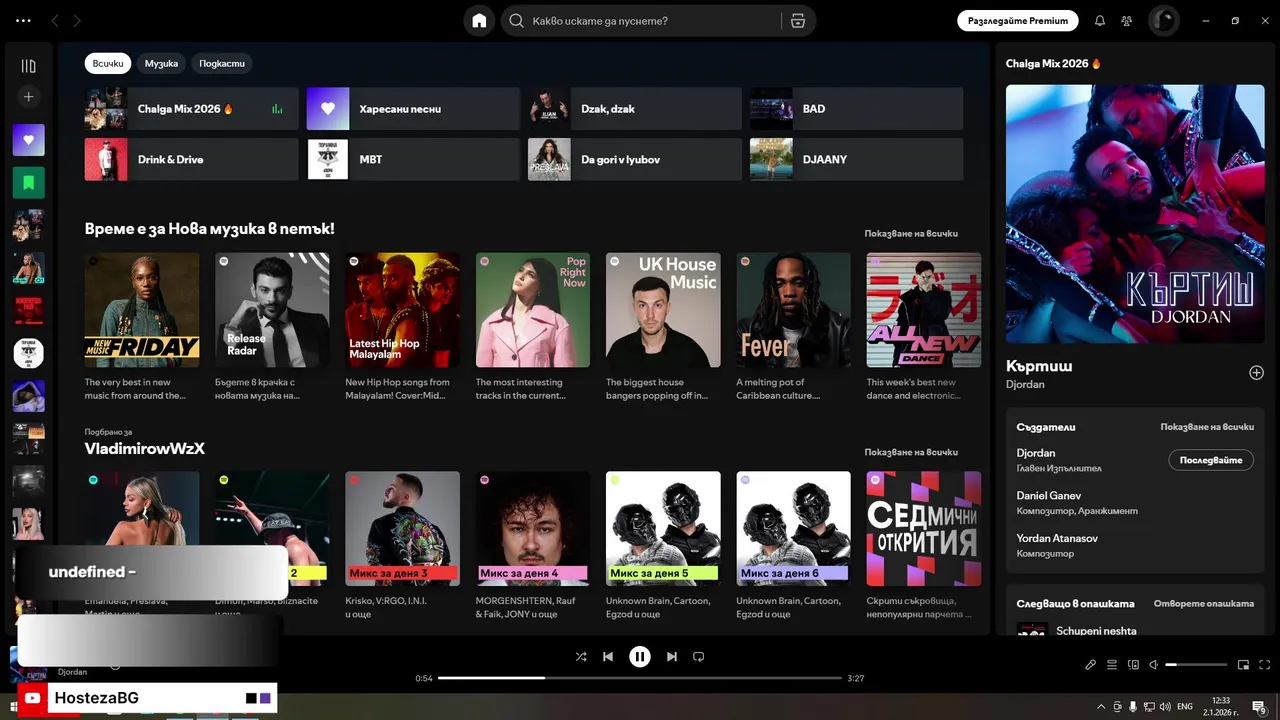Click the Разгледайте Premium button
This screenshot has height=720, width=1280.
(x=1018, y=20)
